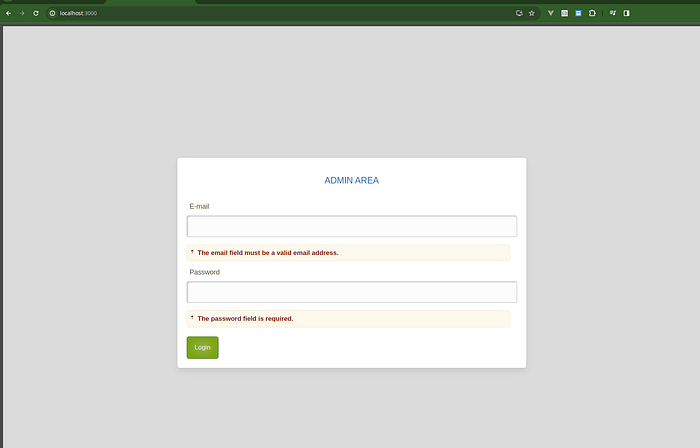Open the Vue devtools extension icon
700x448 pixels.
pos(550,13)
